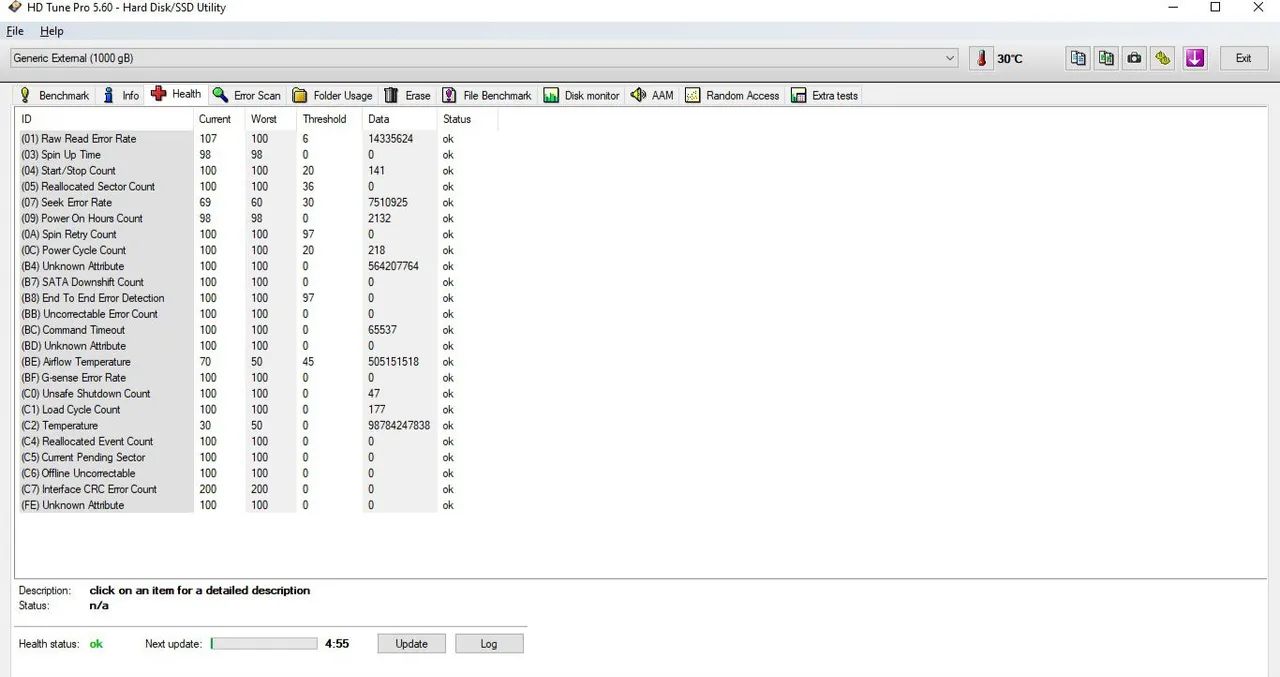
Task: Switch to the Benchmark tab
Action: (54, 95)
